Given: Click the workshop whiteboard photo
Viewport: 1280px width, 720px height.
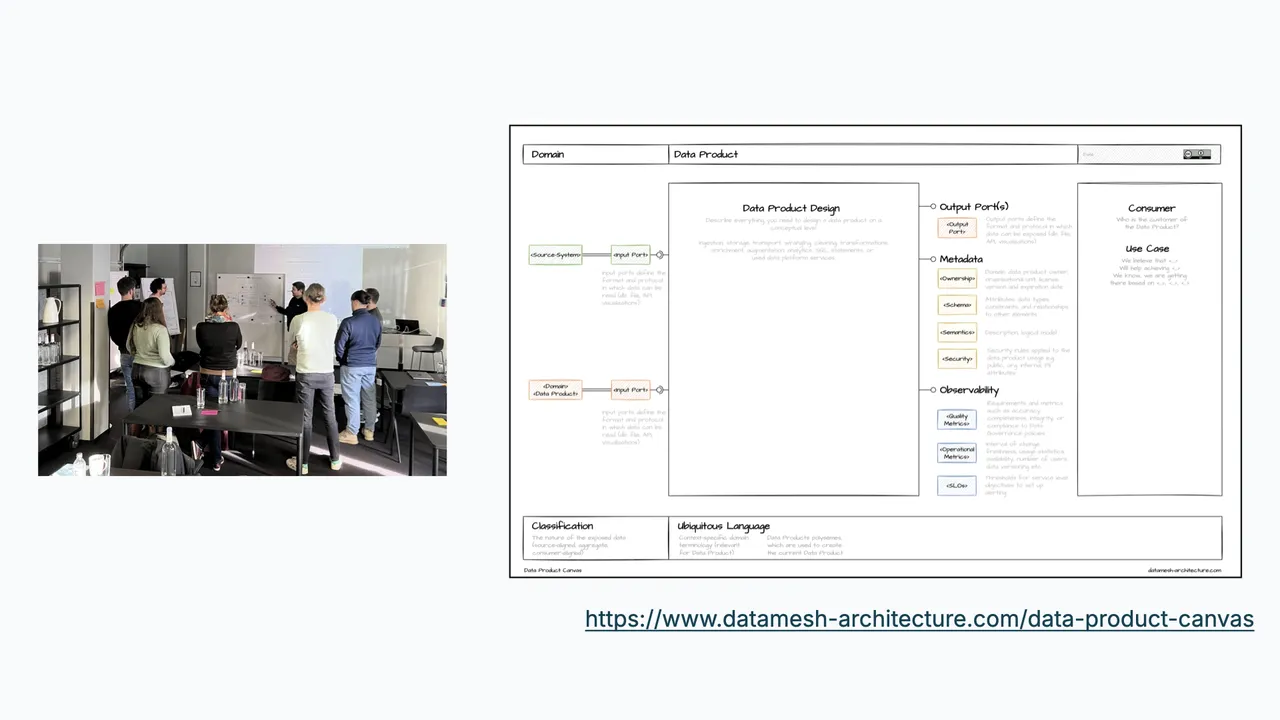Looking at the screenshot, I should 242,360.
